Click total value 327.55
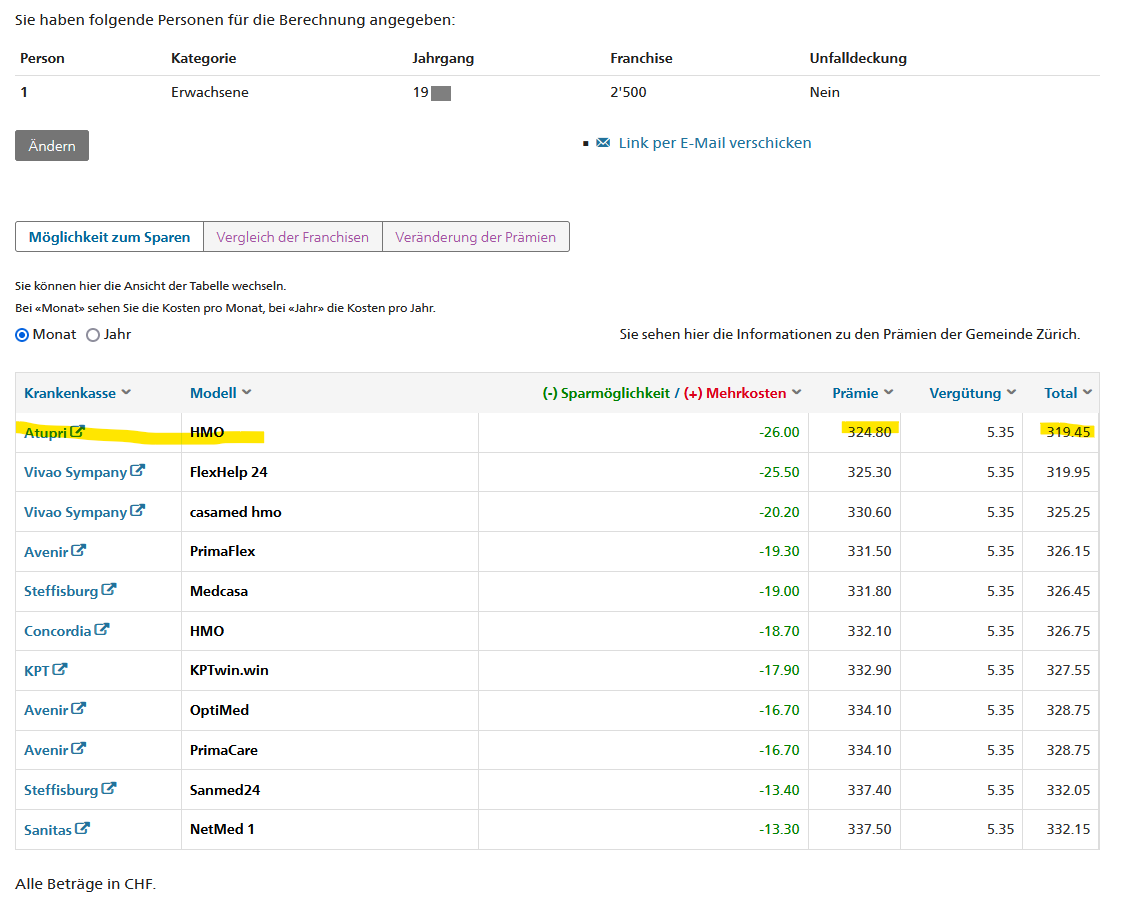 1068,670
